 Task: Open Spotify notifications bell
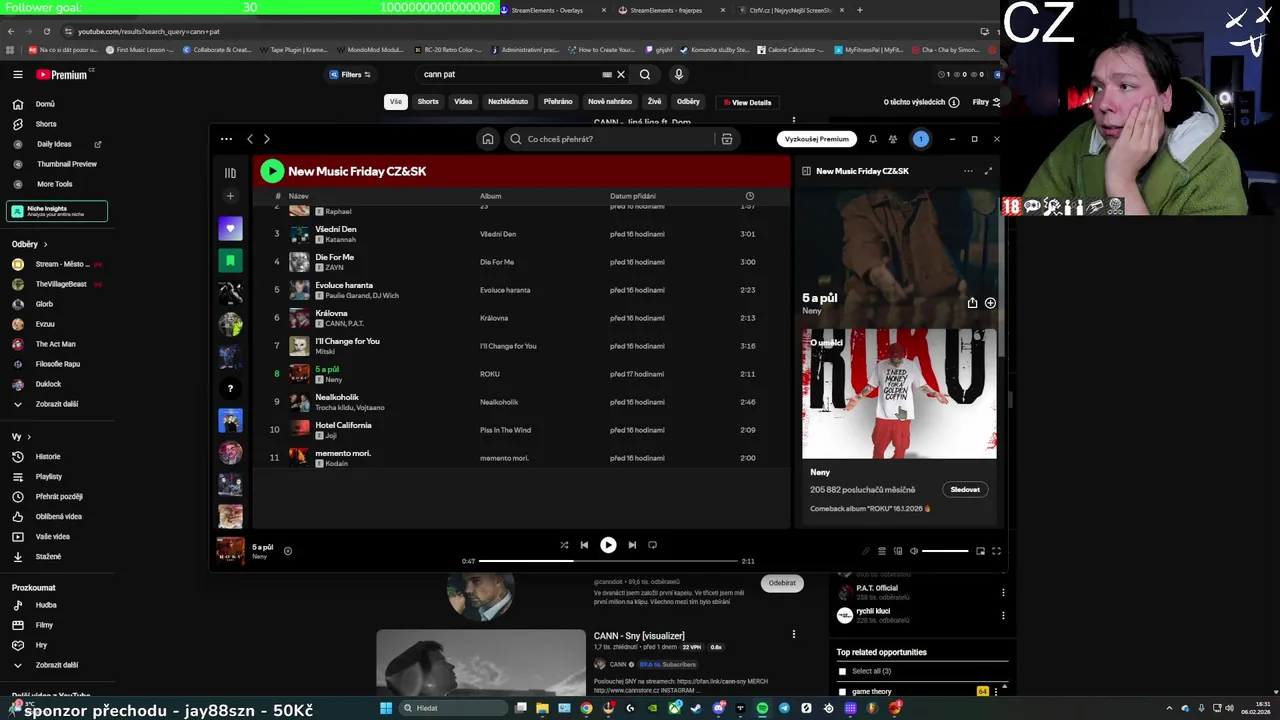[x=872, y=139]
